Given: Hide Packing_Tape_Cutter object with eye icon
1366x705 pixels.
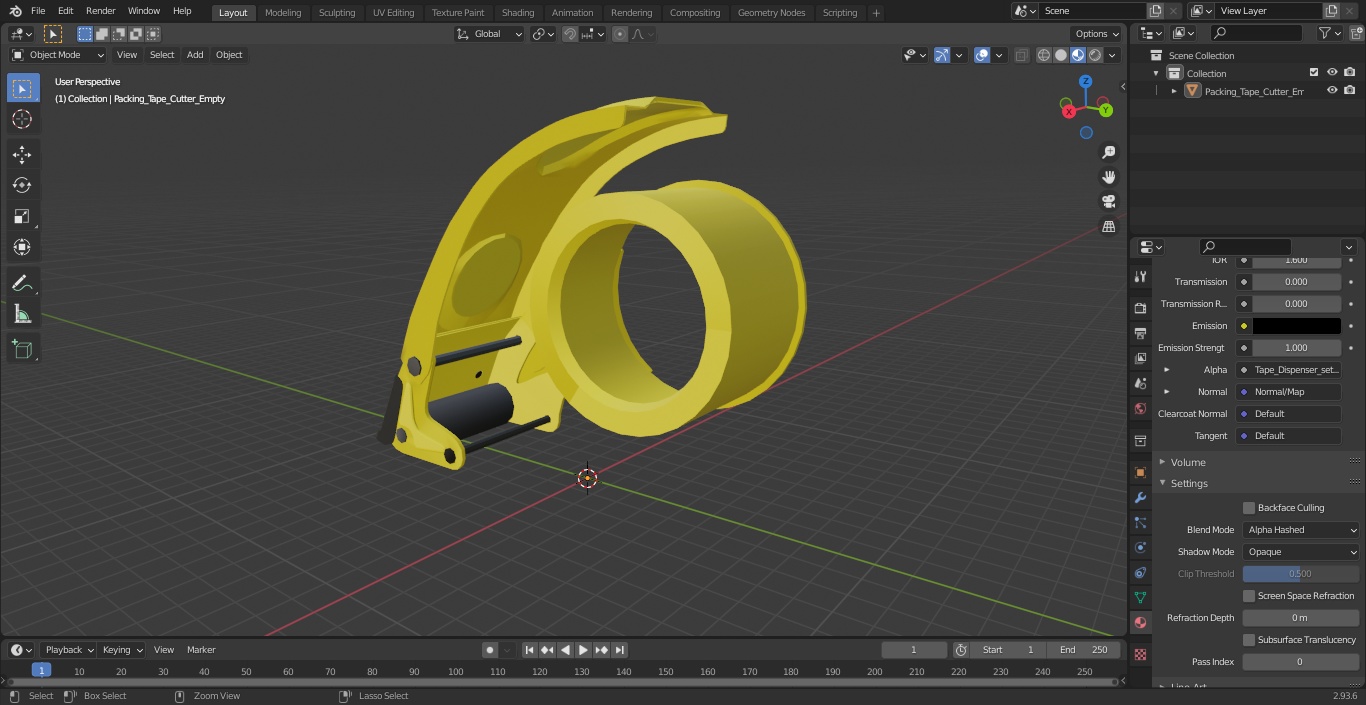Looking at the screenshot, I should coord(1332,91).
